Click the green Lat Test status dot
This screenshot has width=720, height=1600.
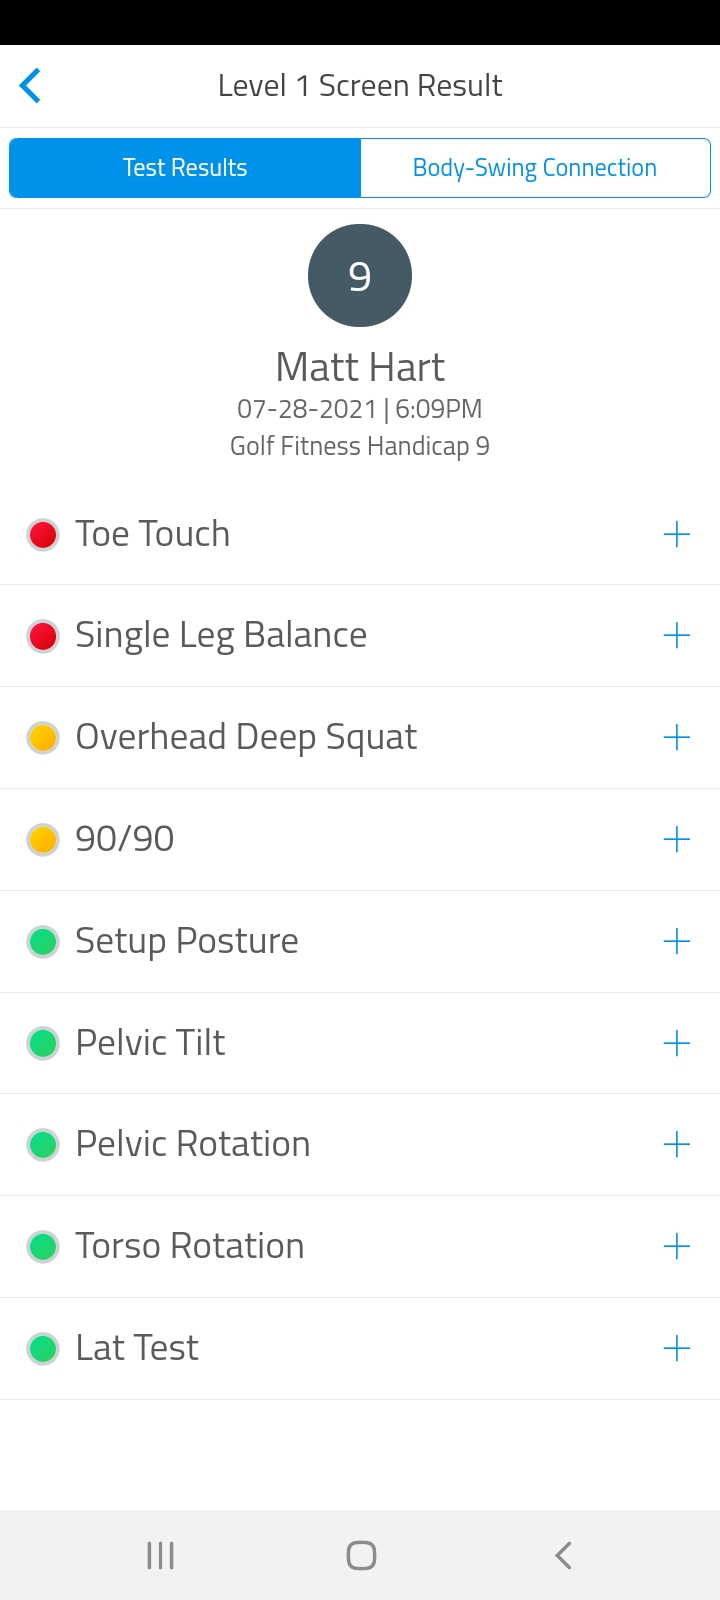[43, 1348]
